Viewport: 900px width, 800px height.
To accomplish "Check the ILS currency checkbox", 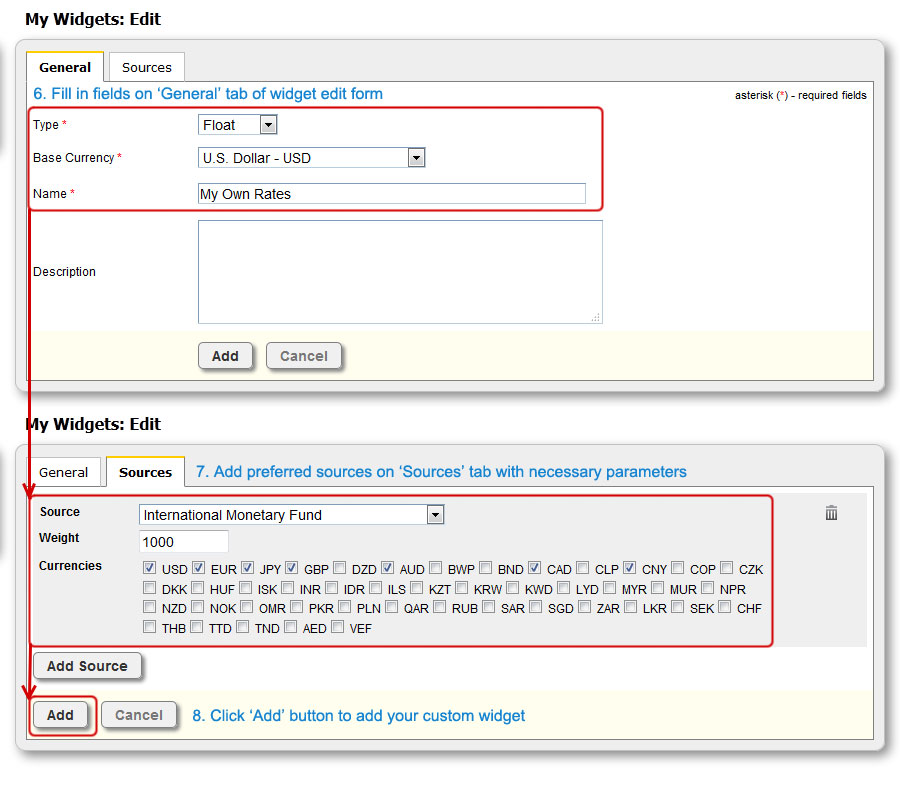I will coord(375,588).
